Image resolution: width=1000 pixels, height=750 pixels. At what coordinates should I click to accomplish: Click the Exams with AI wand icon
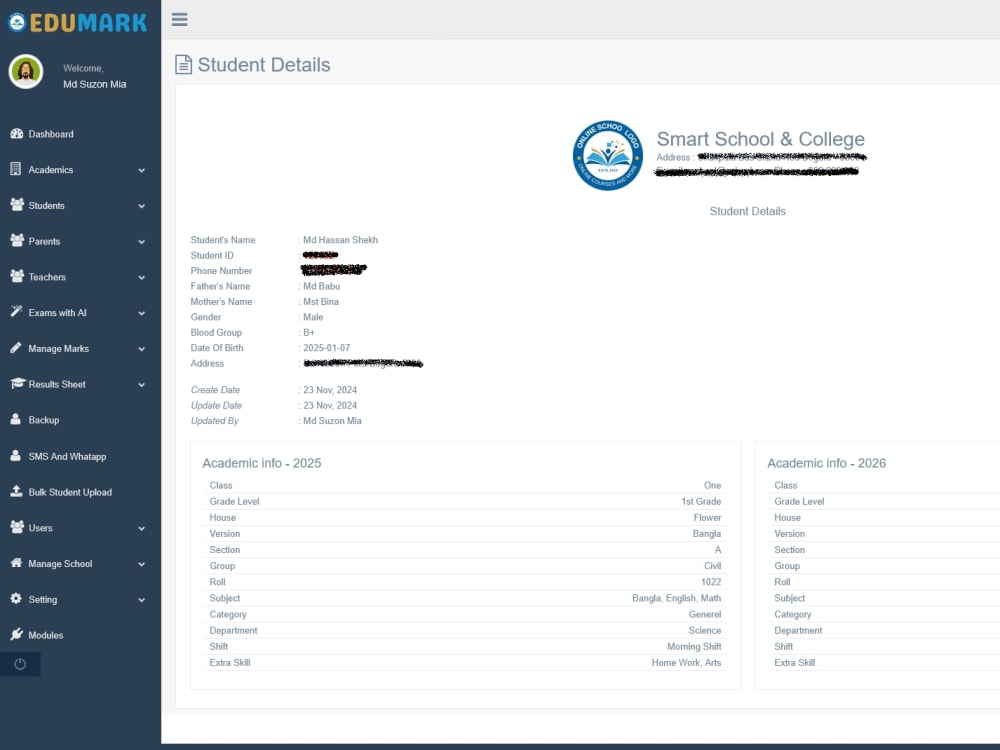tap(16, 312)
